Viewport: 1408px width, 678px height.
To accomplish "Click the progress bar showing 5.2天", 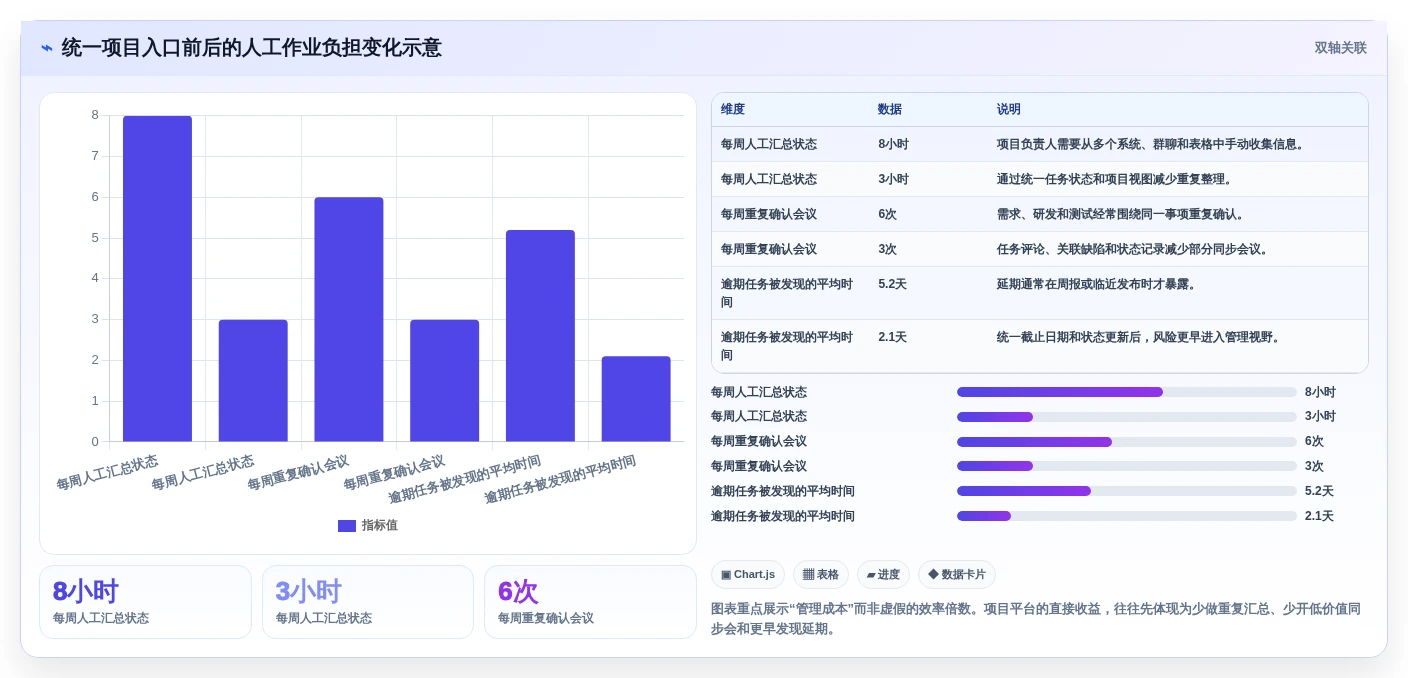I will [x=1127, y=491].
